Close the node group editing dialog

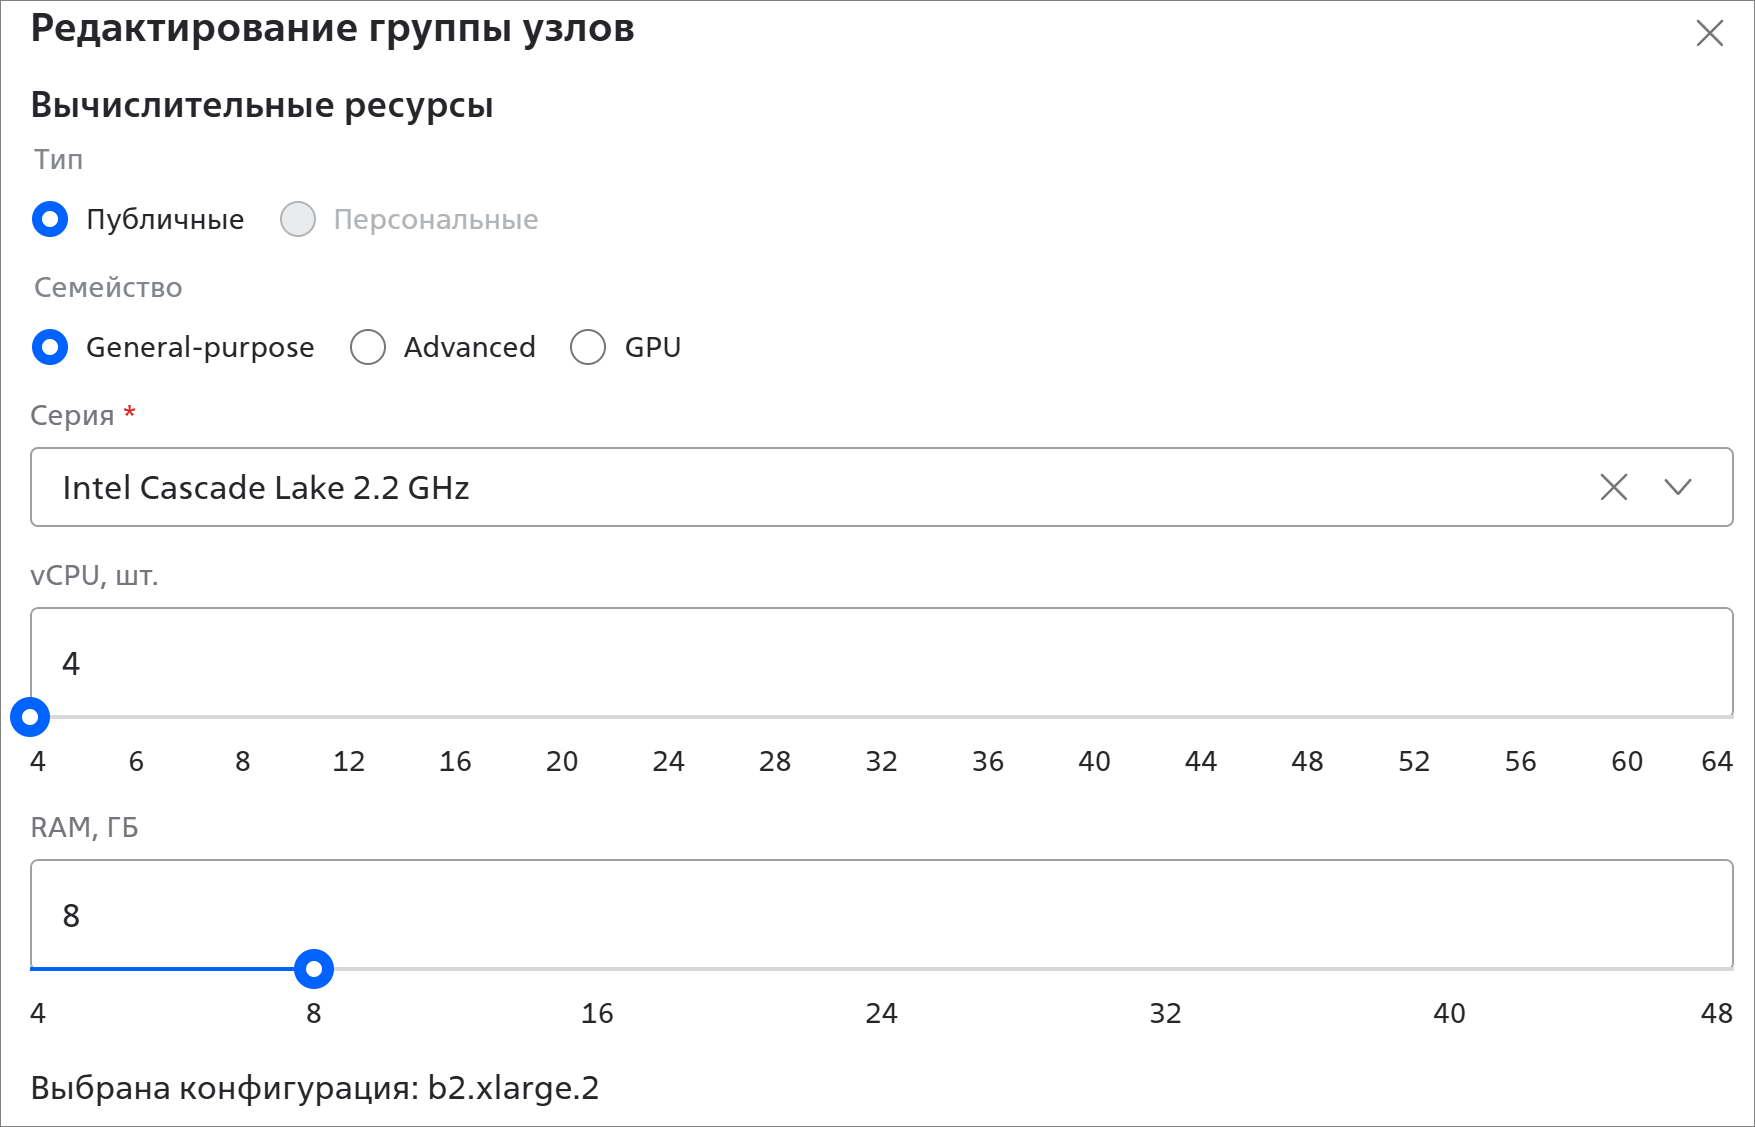[x=1710, y=34]
